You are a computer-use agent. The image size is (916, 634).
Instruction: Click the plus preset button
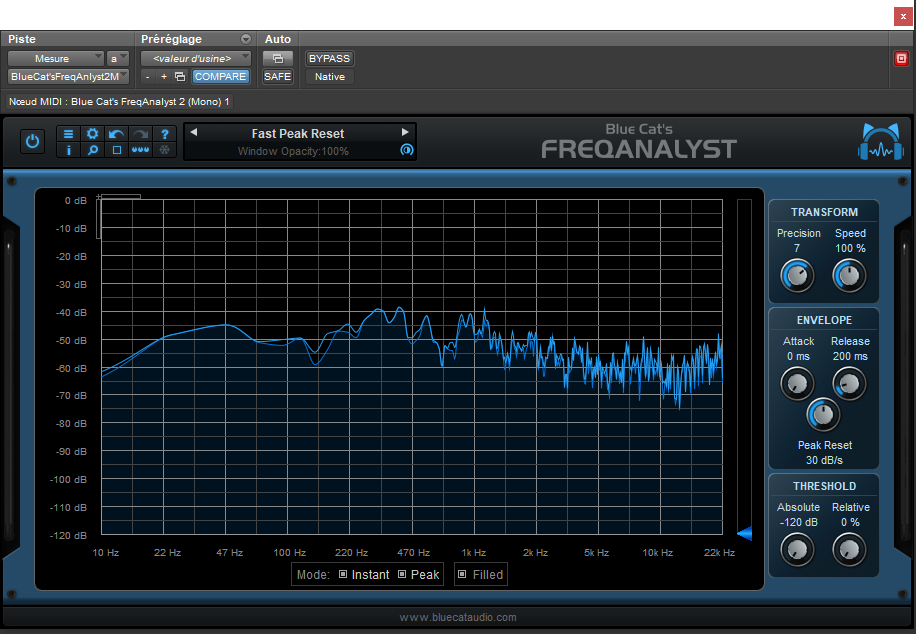click(164, 77)
